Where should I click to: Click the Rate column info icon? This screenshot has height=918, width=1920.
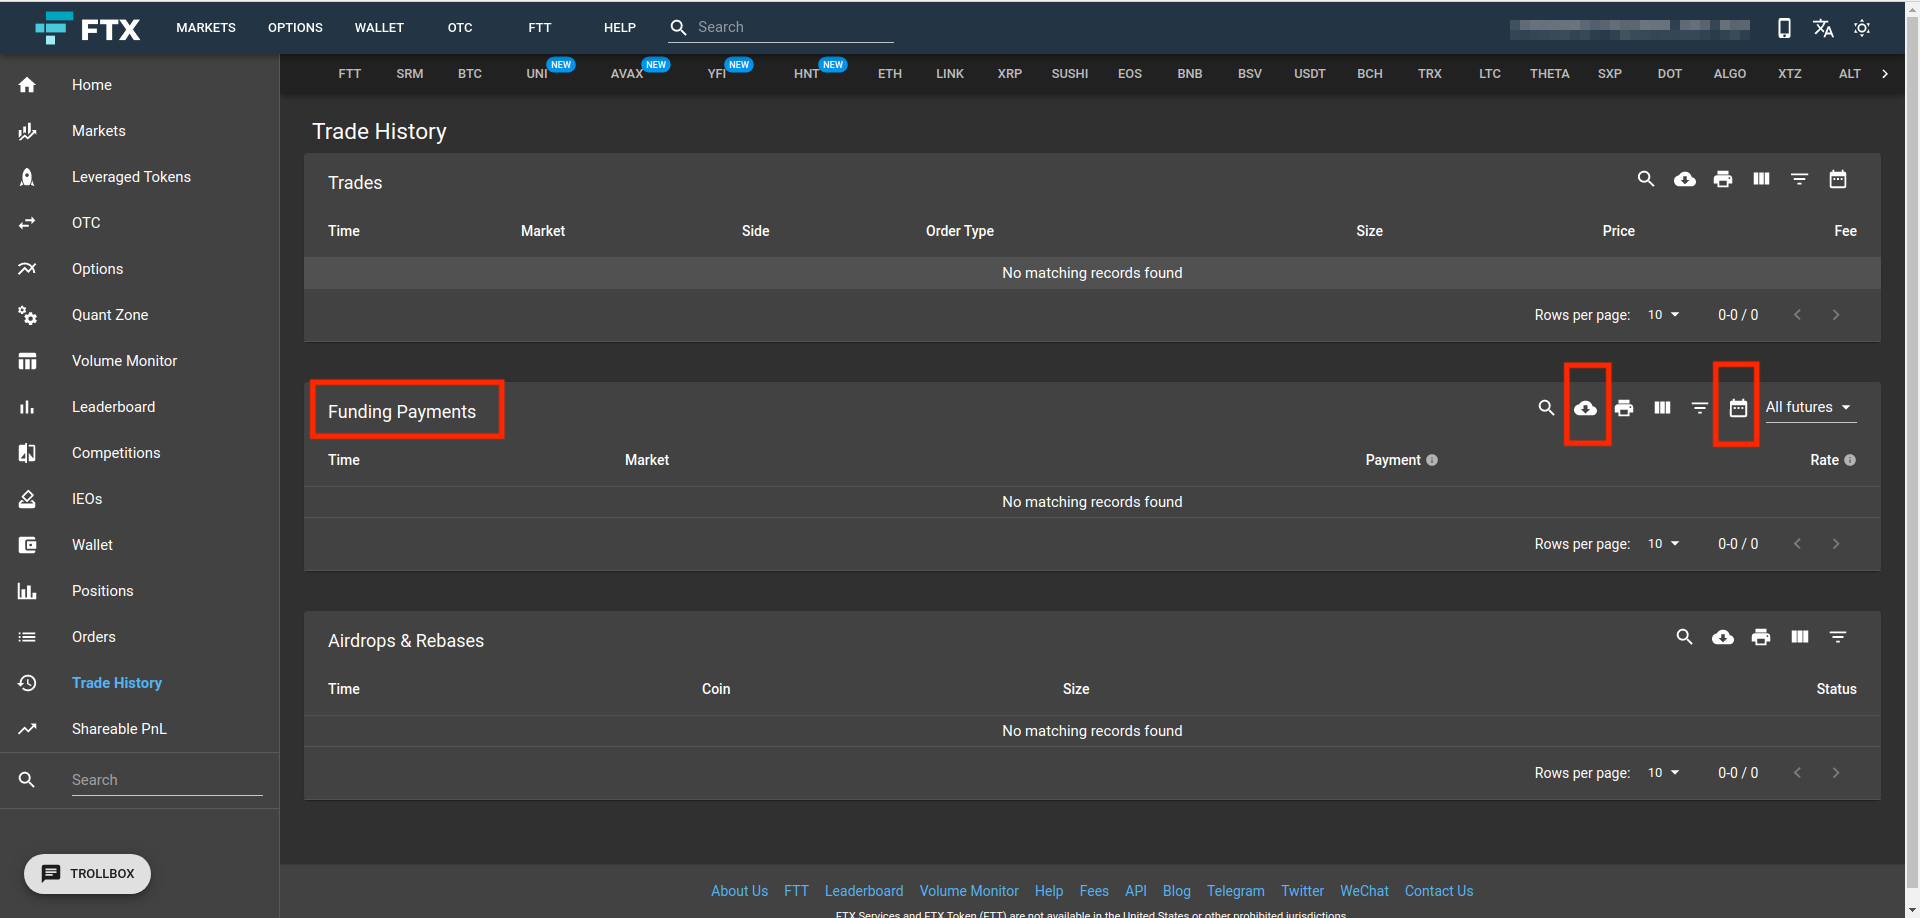(x=1850, y=460)
